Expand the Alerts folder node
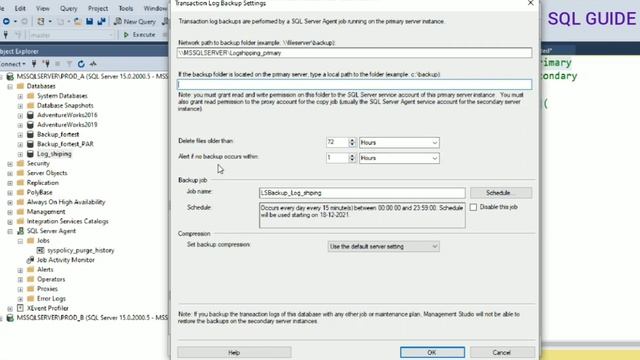The width and height of the screenshot is (640, 360). point(20,270)
